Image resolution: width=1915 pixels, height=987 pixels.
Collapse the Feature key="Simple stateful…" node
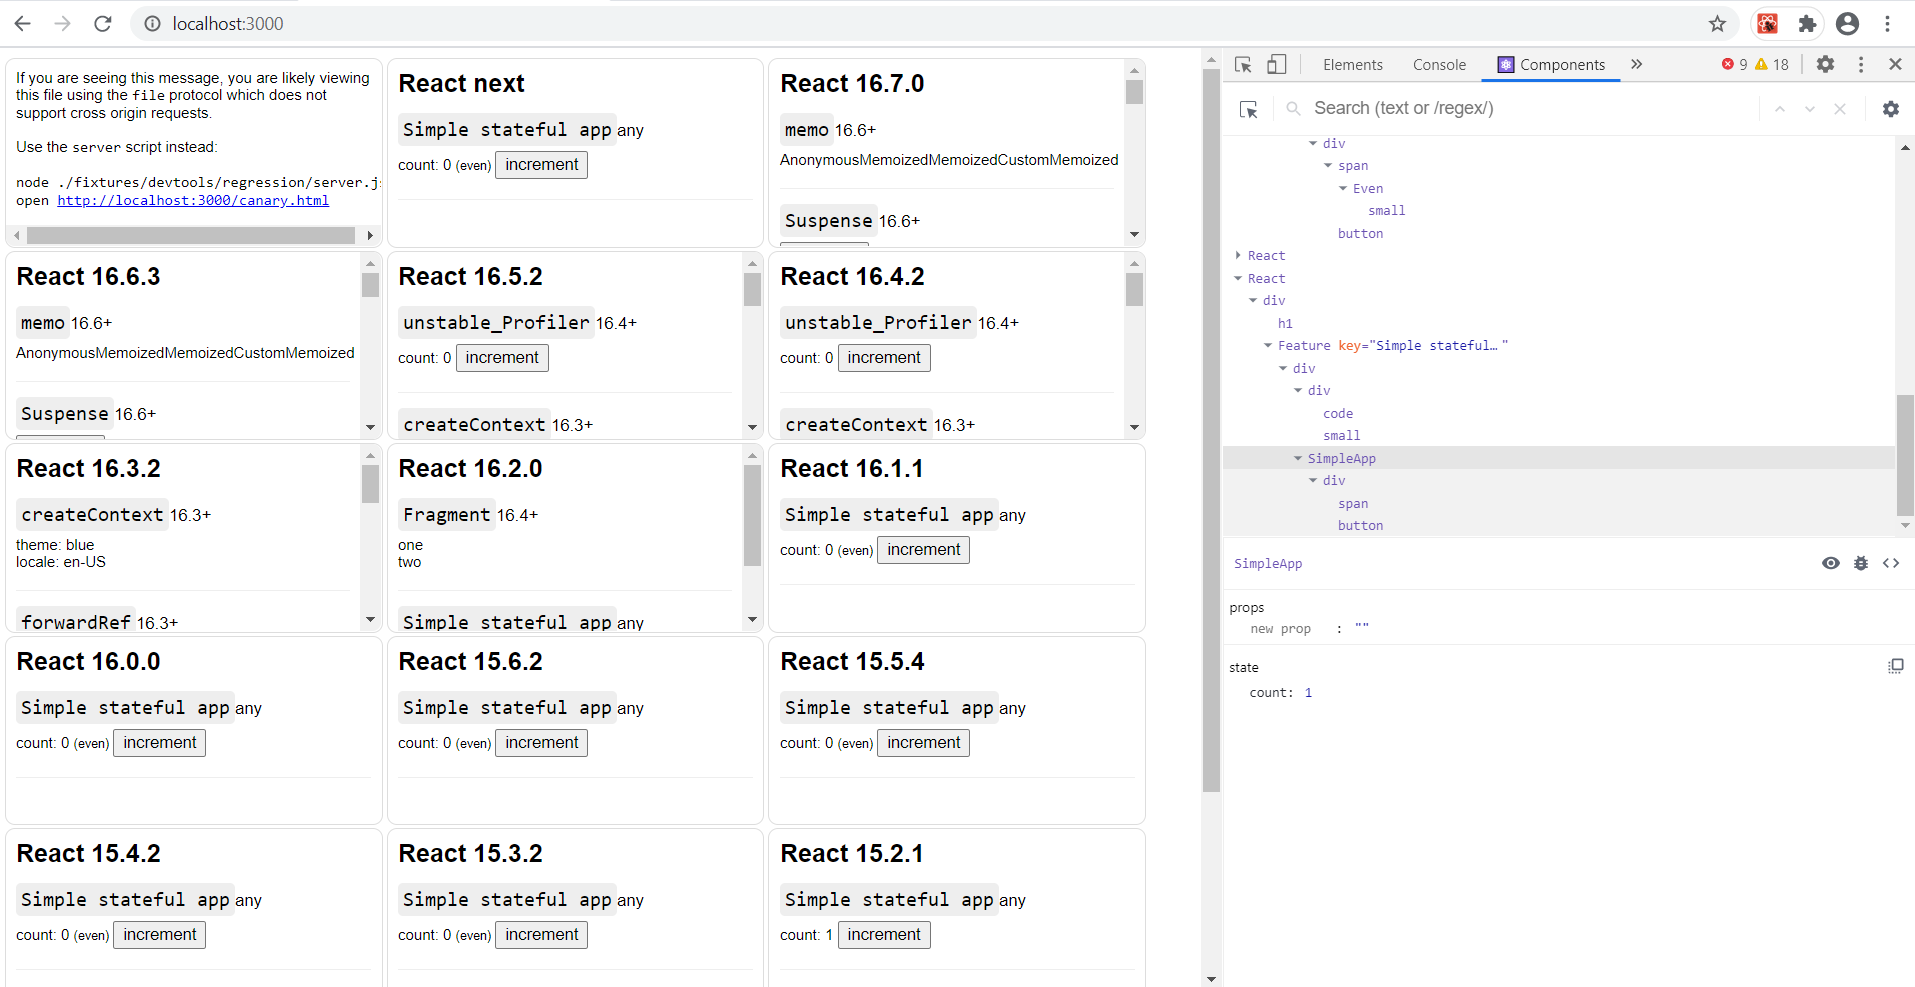[x=1268, y=345]
